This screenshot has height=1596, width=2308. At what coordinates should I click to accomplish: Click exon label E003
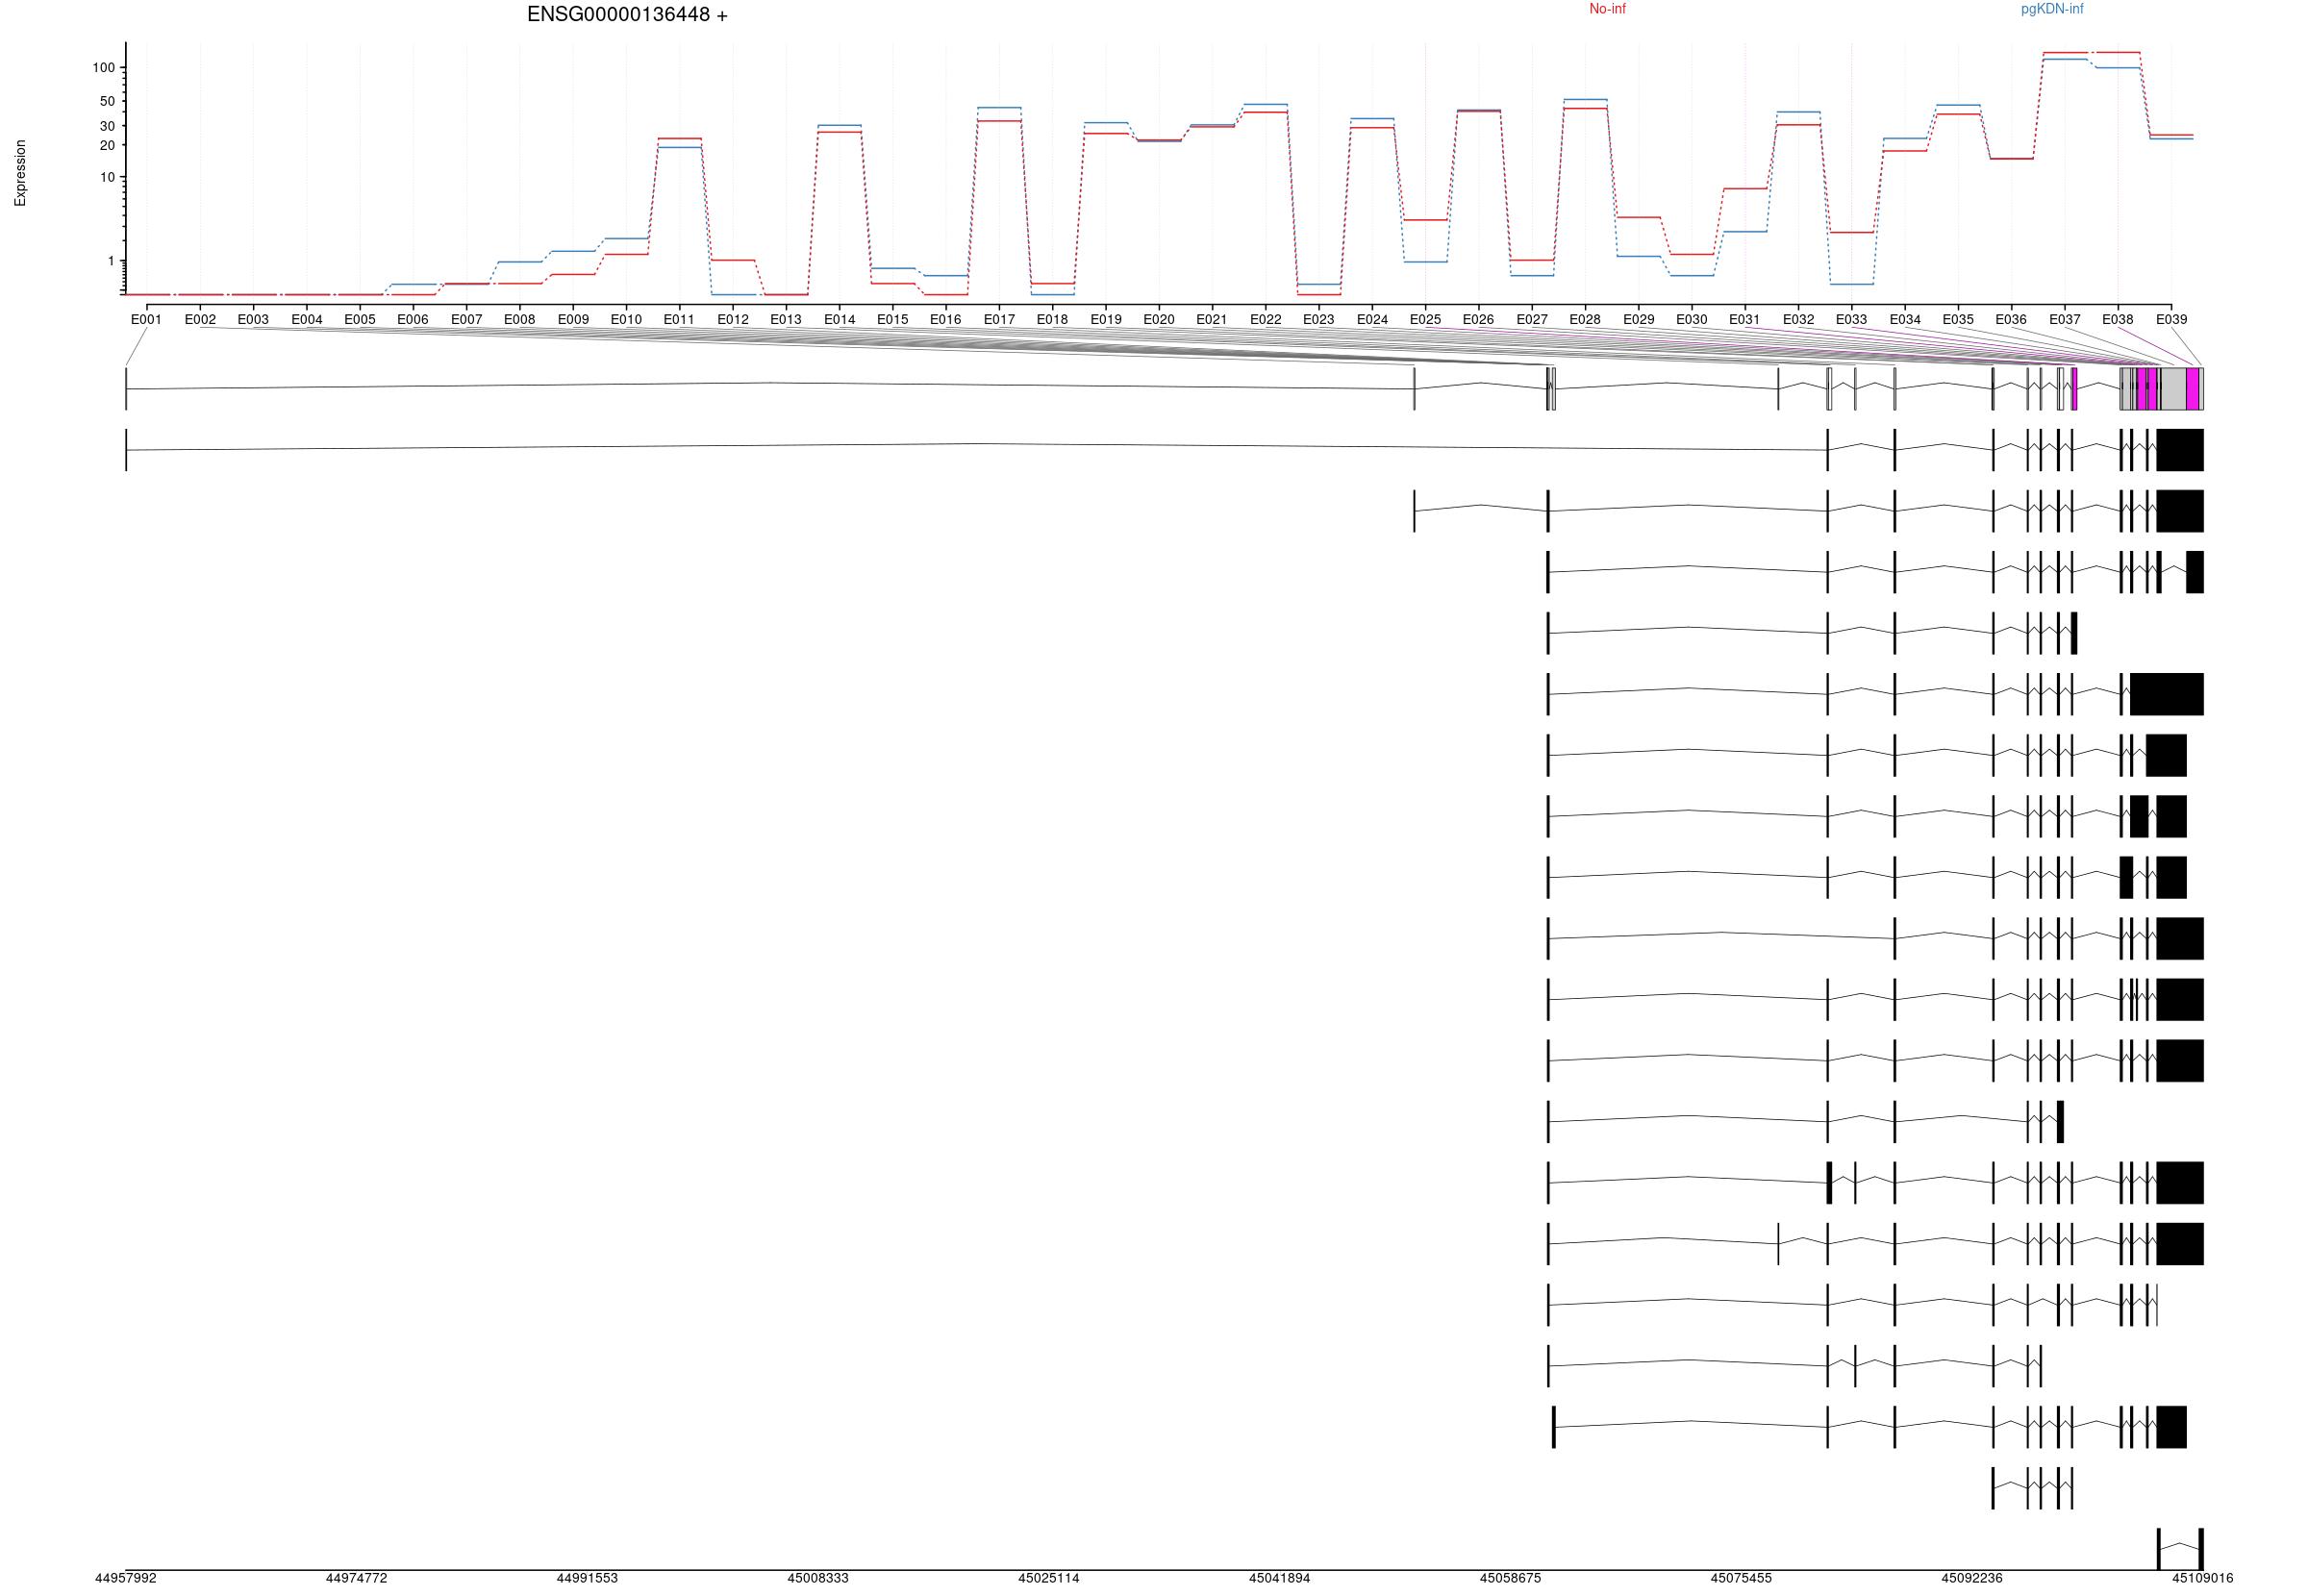253,320
